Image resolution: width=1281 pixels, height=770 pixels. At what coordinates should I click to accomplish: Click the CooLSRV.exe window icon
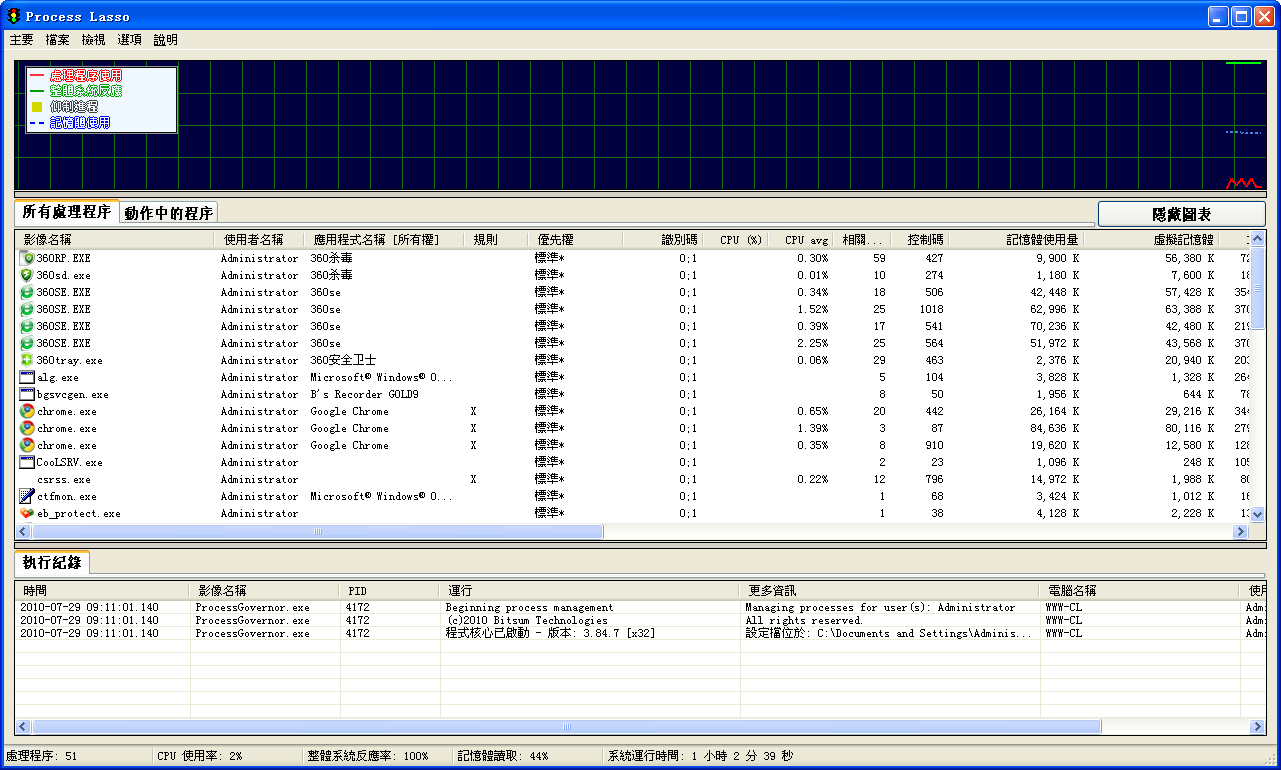click(27, 462)
